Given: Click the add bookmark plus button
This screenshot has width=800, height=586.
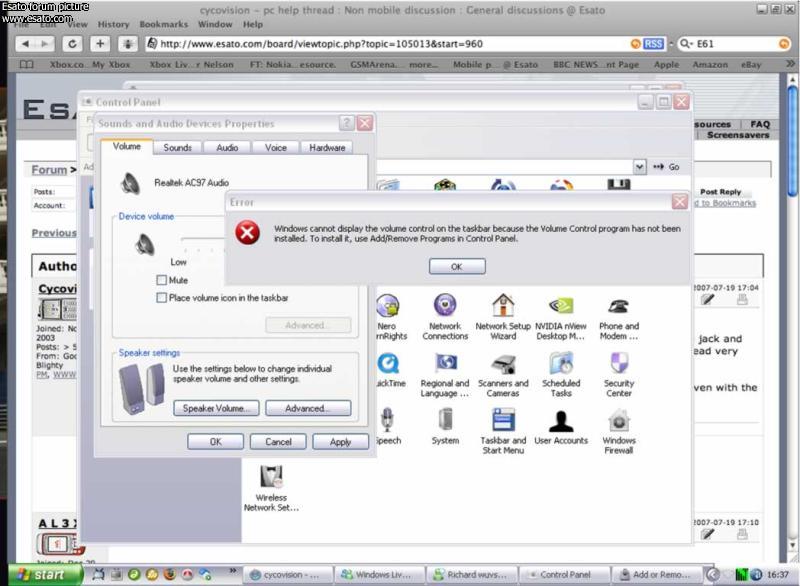Looking at the screenshot, I should pos(100,44).
